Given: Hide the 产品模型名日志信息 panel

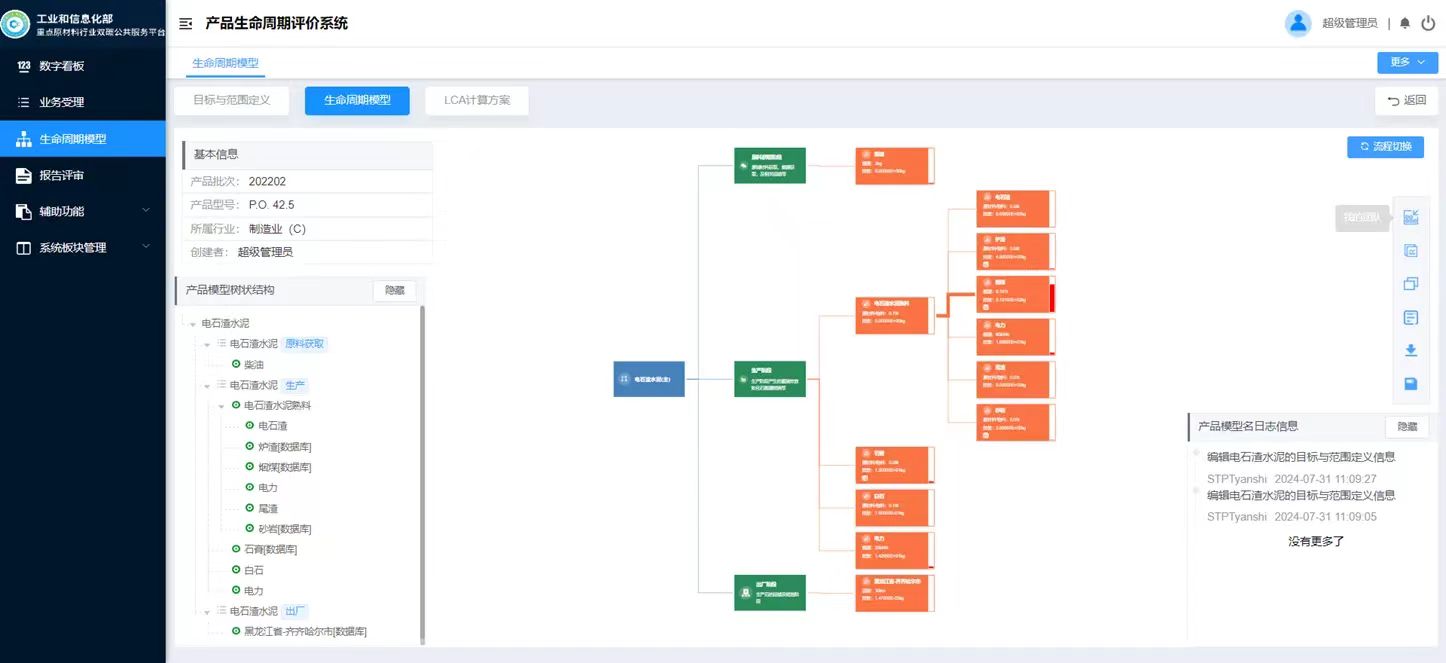Looking at the screenshot, I should (1406, 426).
